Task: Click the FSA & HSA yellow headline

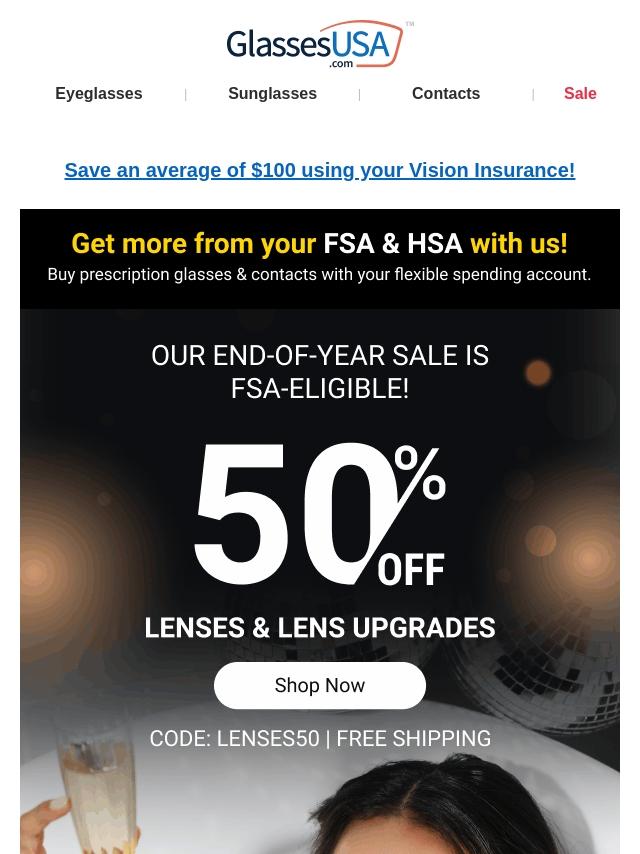Action: pyautogui.click(x=320, y=243)
